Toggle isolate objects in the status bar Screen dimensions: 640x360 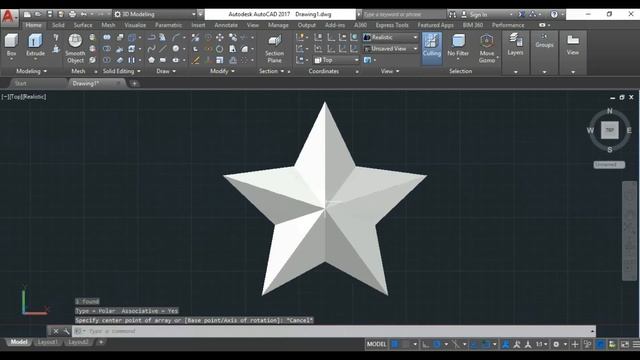(x=587, y=344)
